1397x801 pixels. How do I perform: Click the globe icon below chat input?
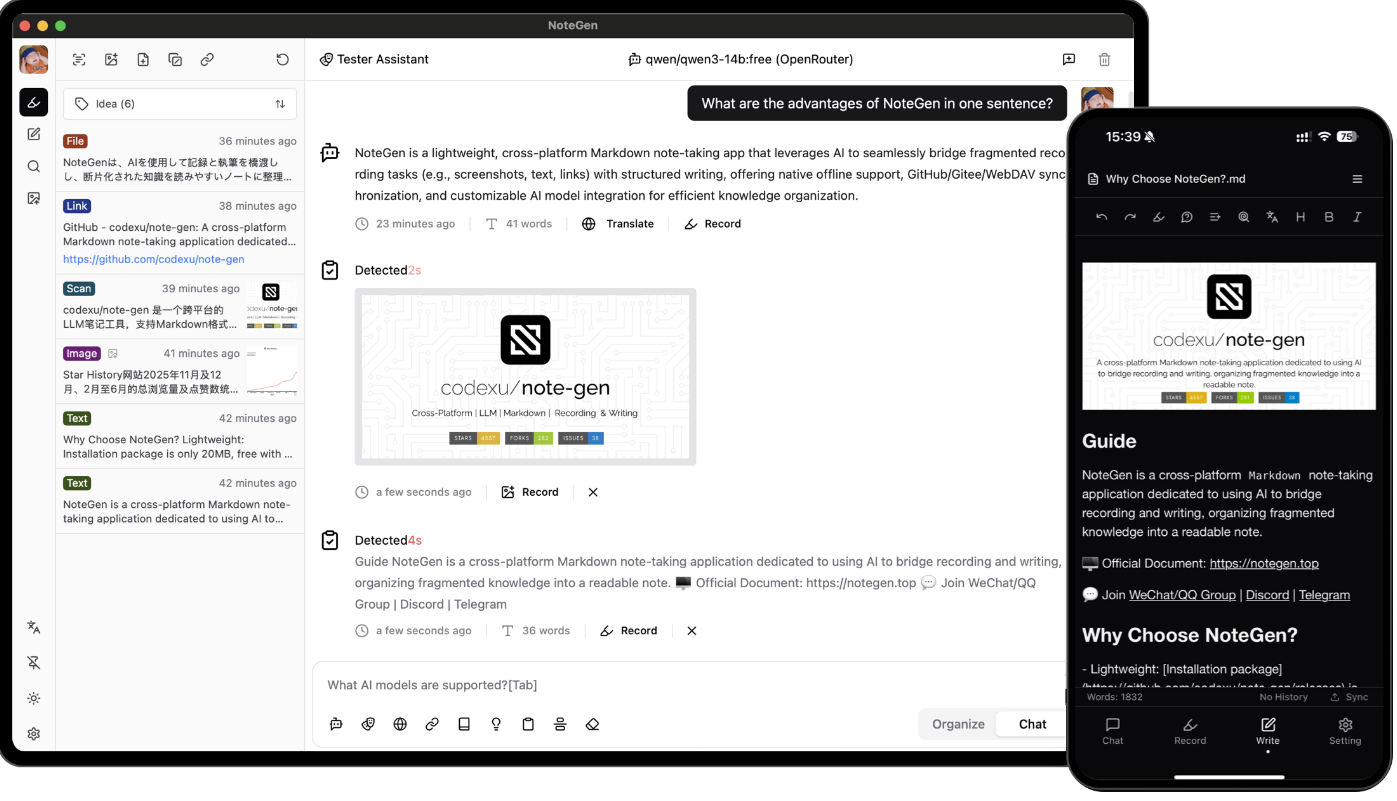point(400,724)
